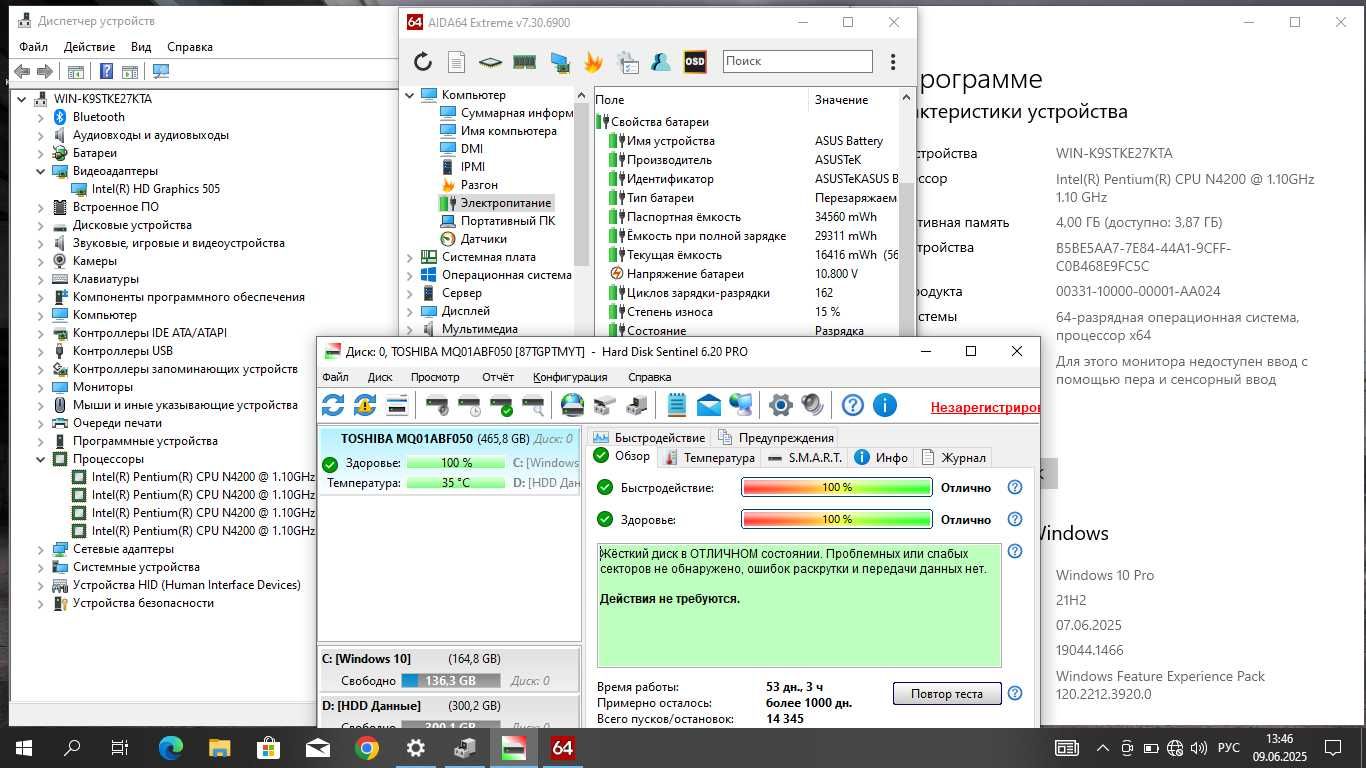Click the AIDA64 monitor diagnostics toolbar icon

point(559,62)
